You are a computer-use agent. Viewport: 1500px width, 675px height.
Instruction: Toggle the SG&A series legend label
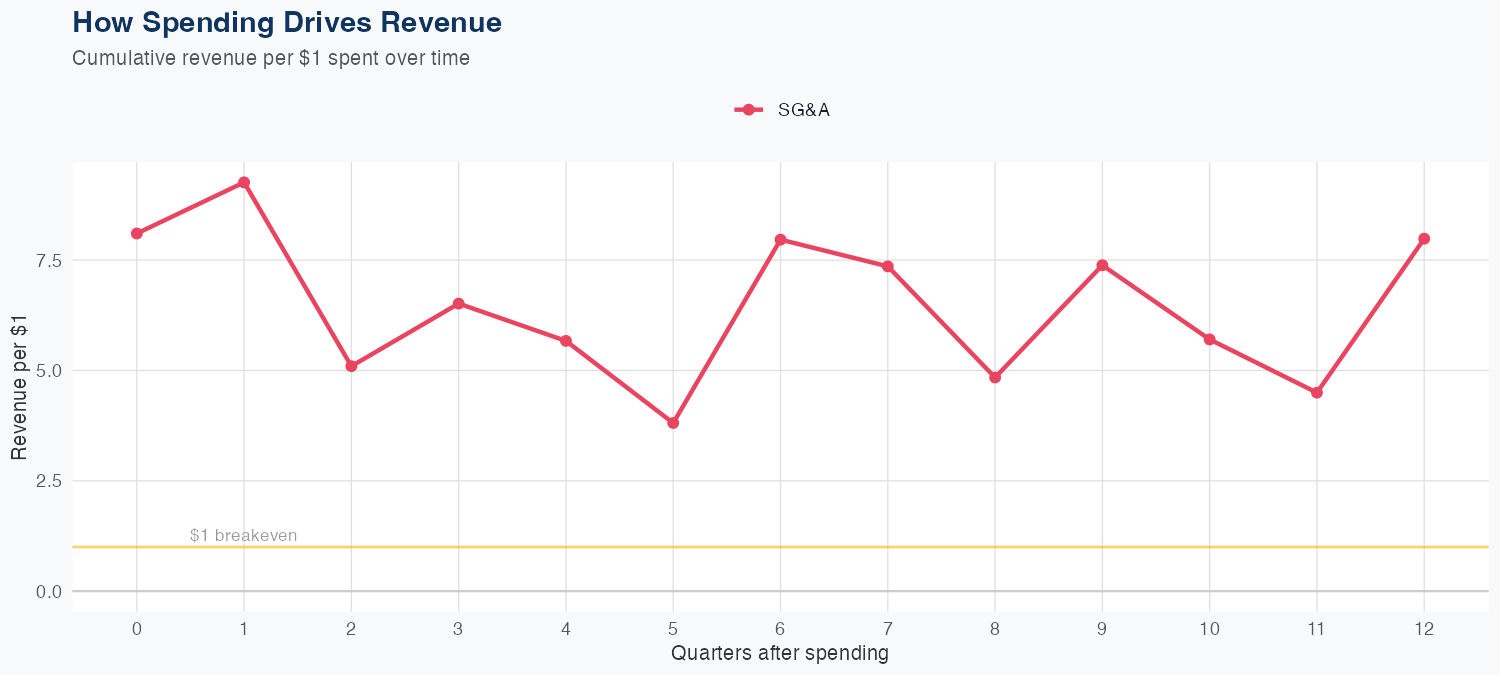(x=803, y=110)
